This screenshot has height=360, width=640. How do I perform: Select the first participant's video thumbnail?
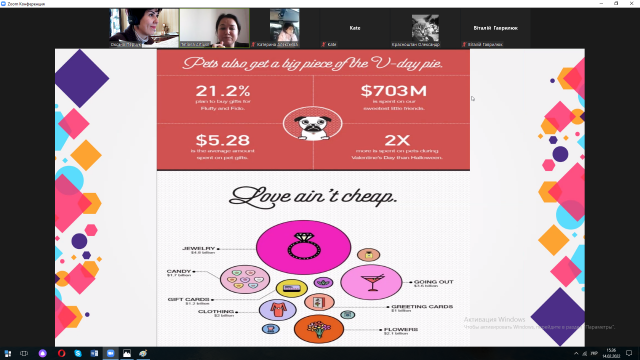click(x=144, y=28)
